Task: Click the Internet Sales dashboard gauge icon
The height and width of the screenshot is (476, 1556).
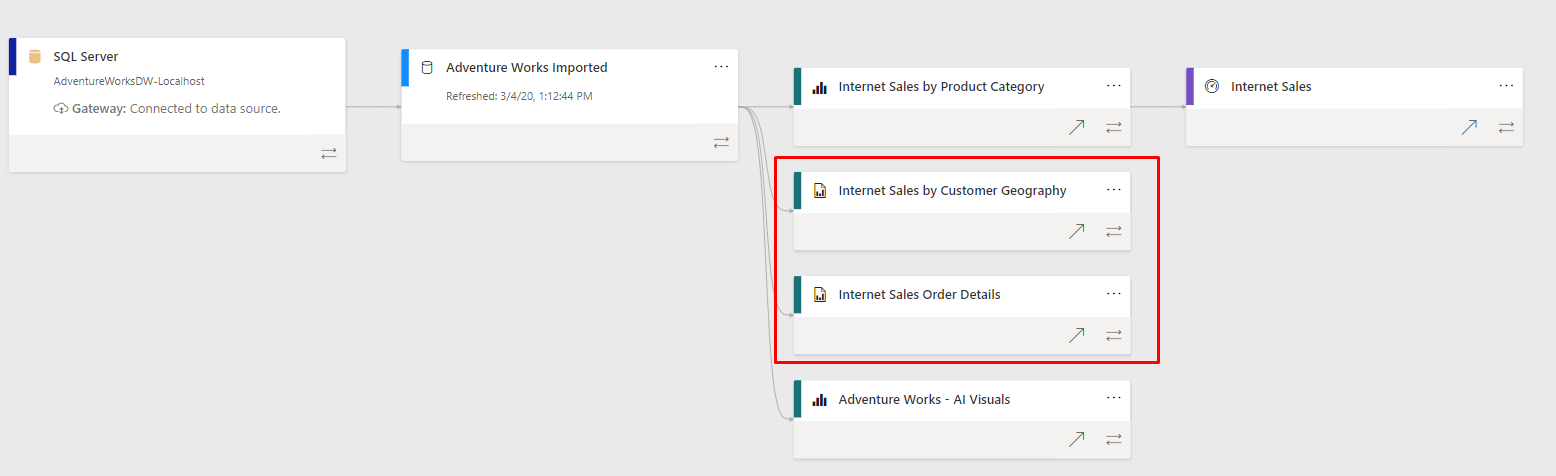Action: click(x=1212, y=87)
